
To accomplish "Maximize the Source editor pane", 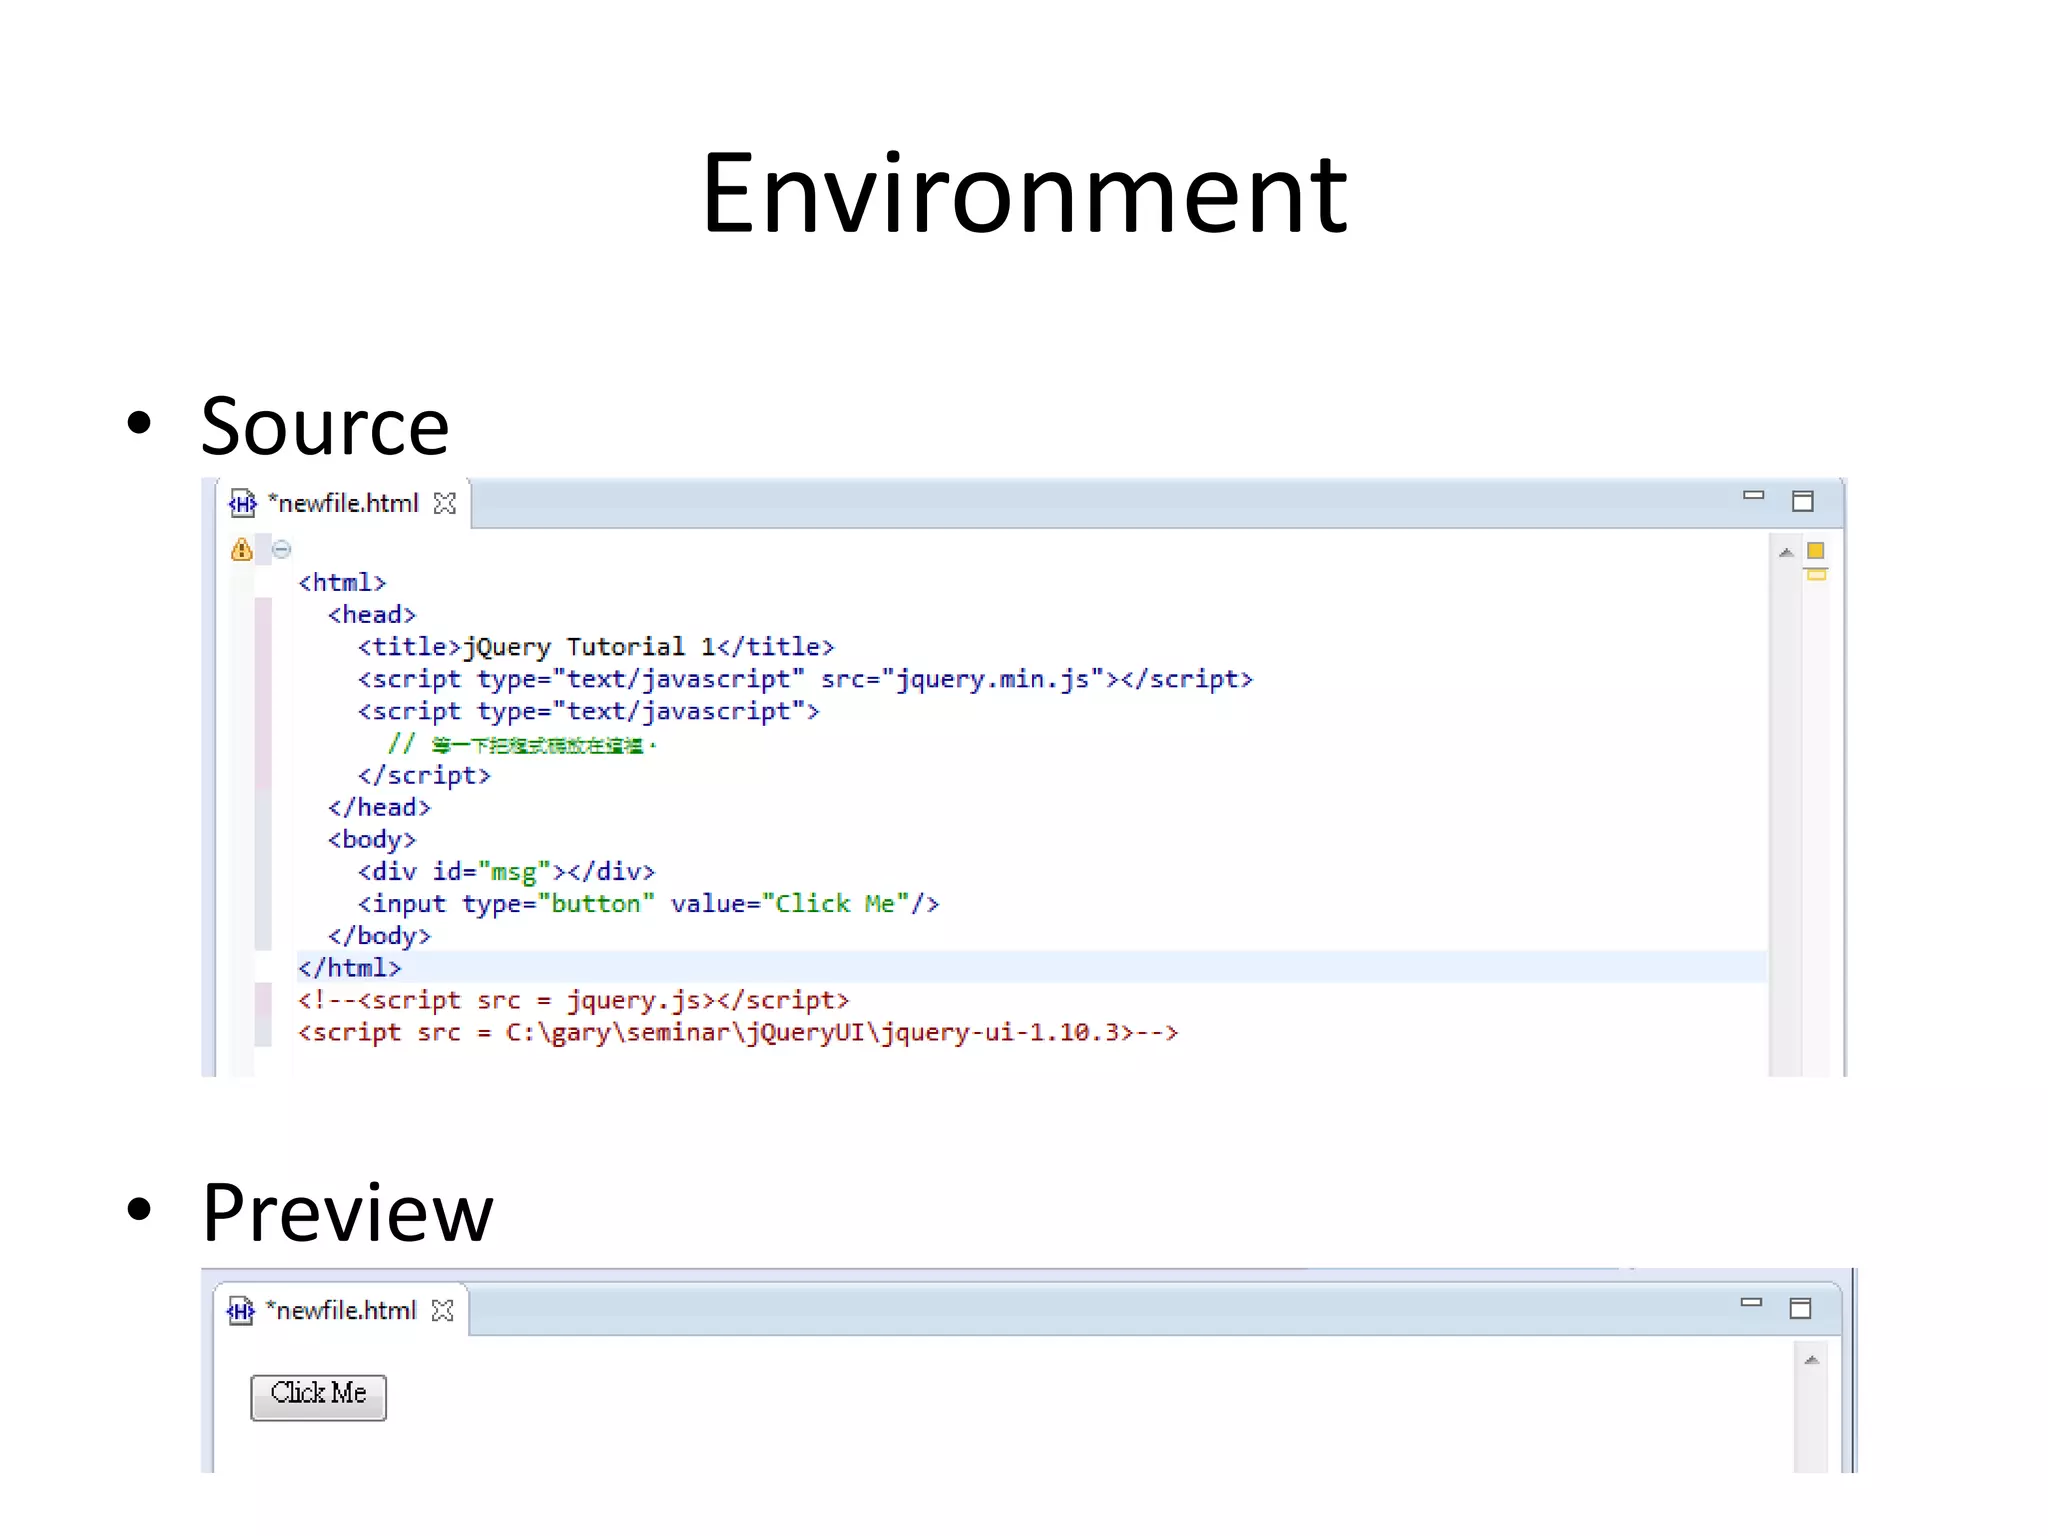I will coord(1802,501).
